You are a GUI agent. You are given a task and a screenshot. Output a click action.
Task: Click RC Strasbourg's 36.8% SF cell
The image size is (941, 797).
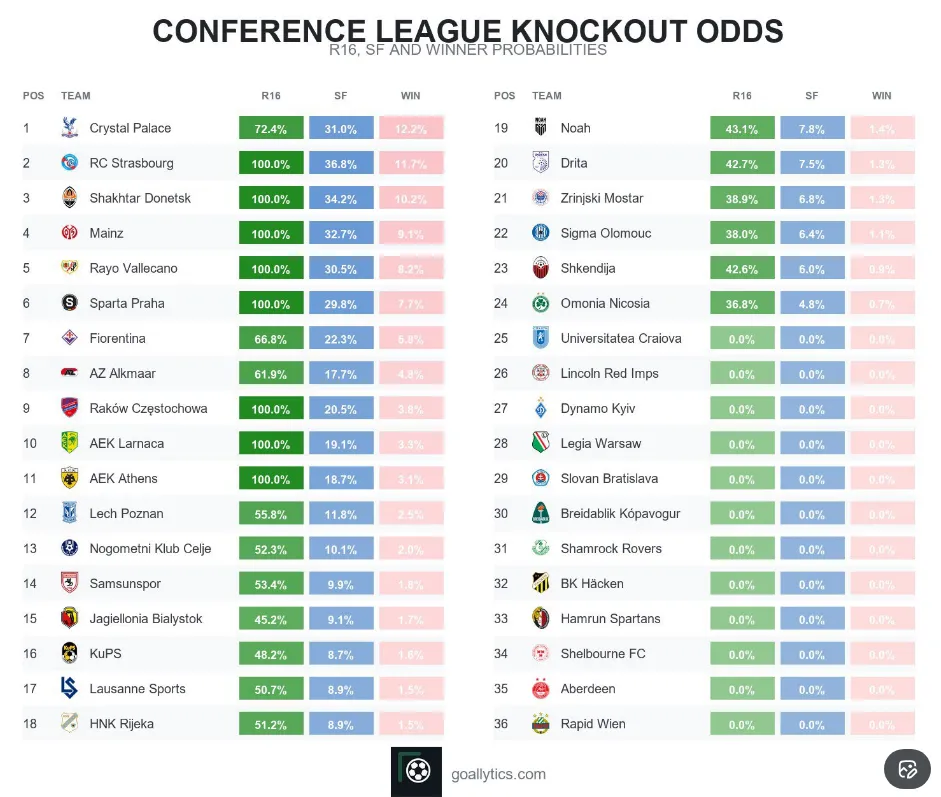coord(341,164)
